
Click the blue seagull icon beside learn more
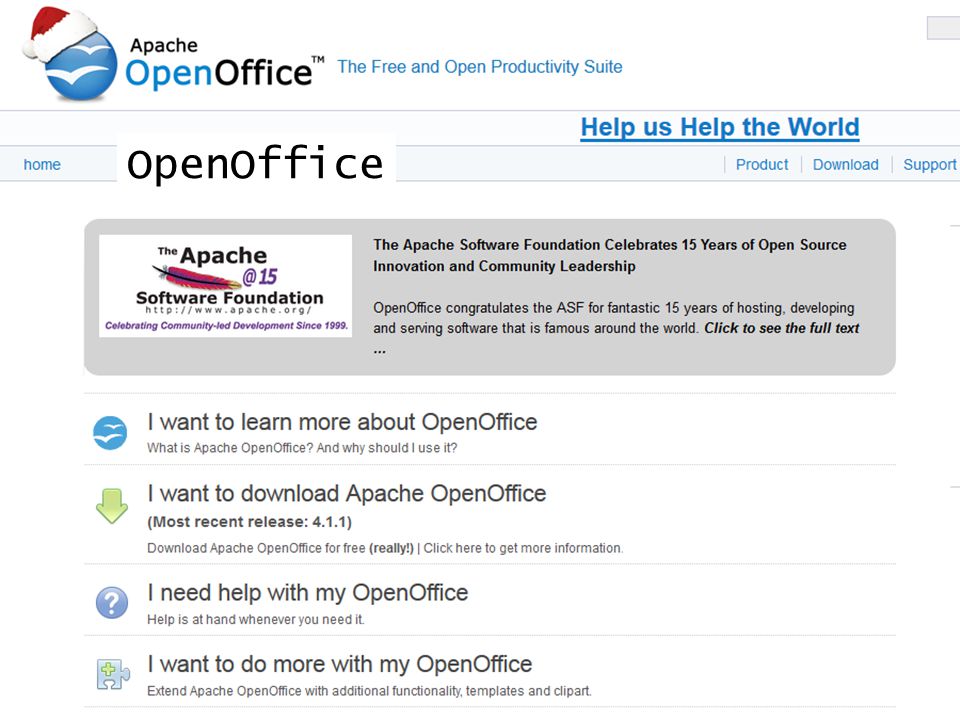click(110, 433)
